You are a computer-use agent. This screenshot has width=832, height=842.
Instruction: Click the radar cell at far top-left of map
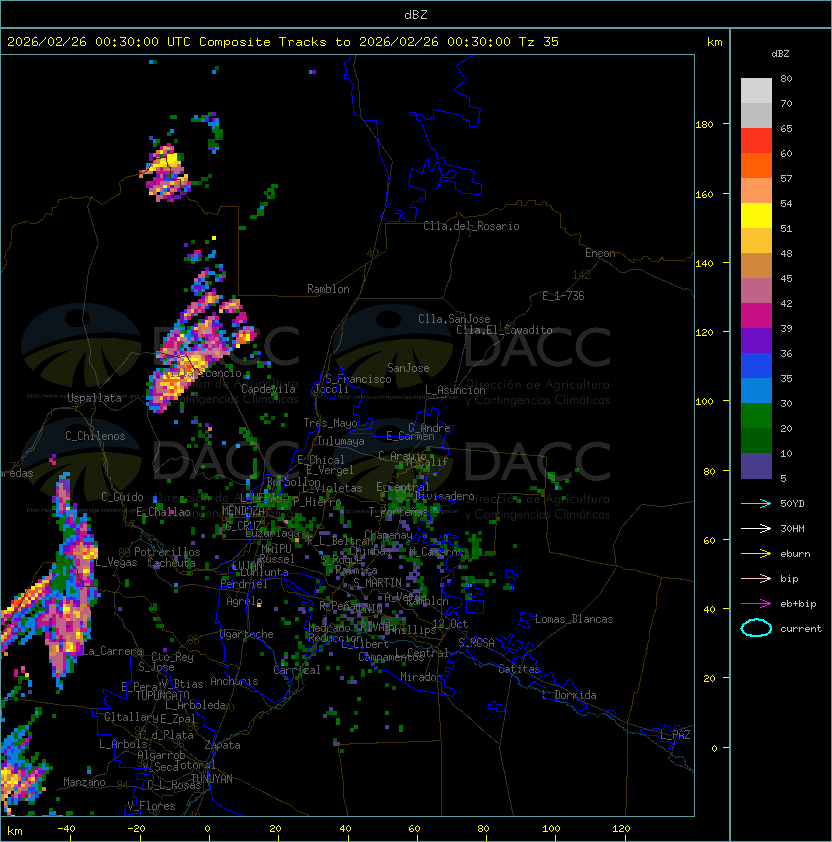167,175
